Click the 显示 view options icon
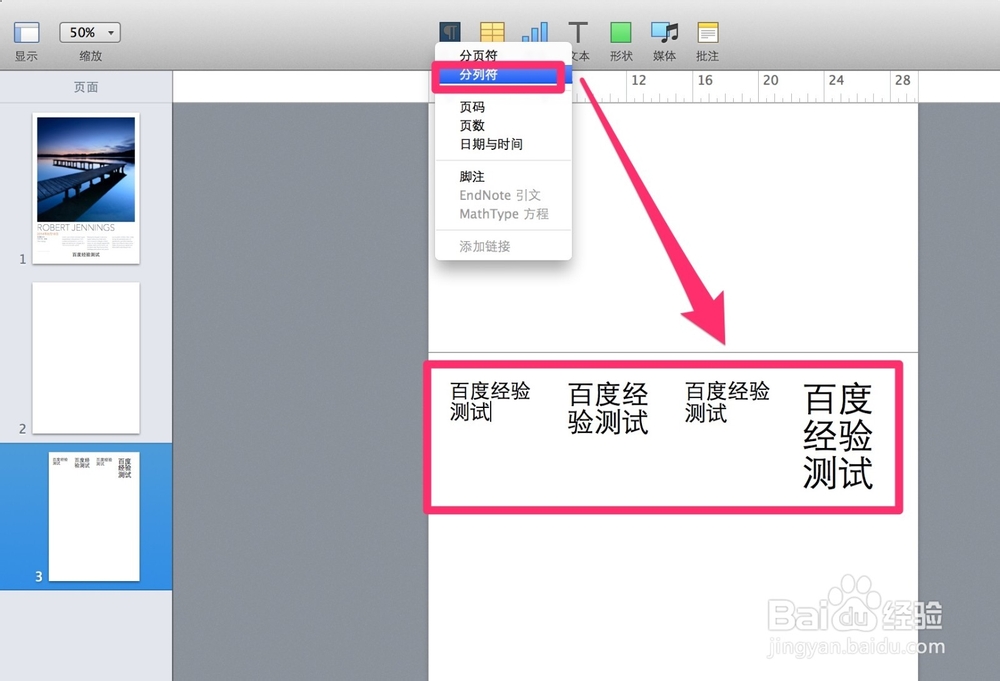Screen dimensions: 1000x681 pyautogui.click(x=26, y=33)
